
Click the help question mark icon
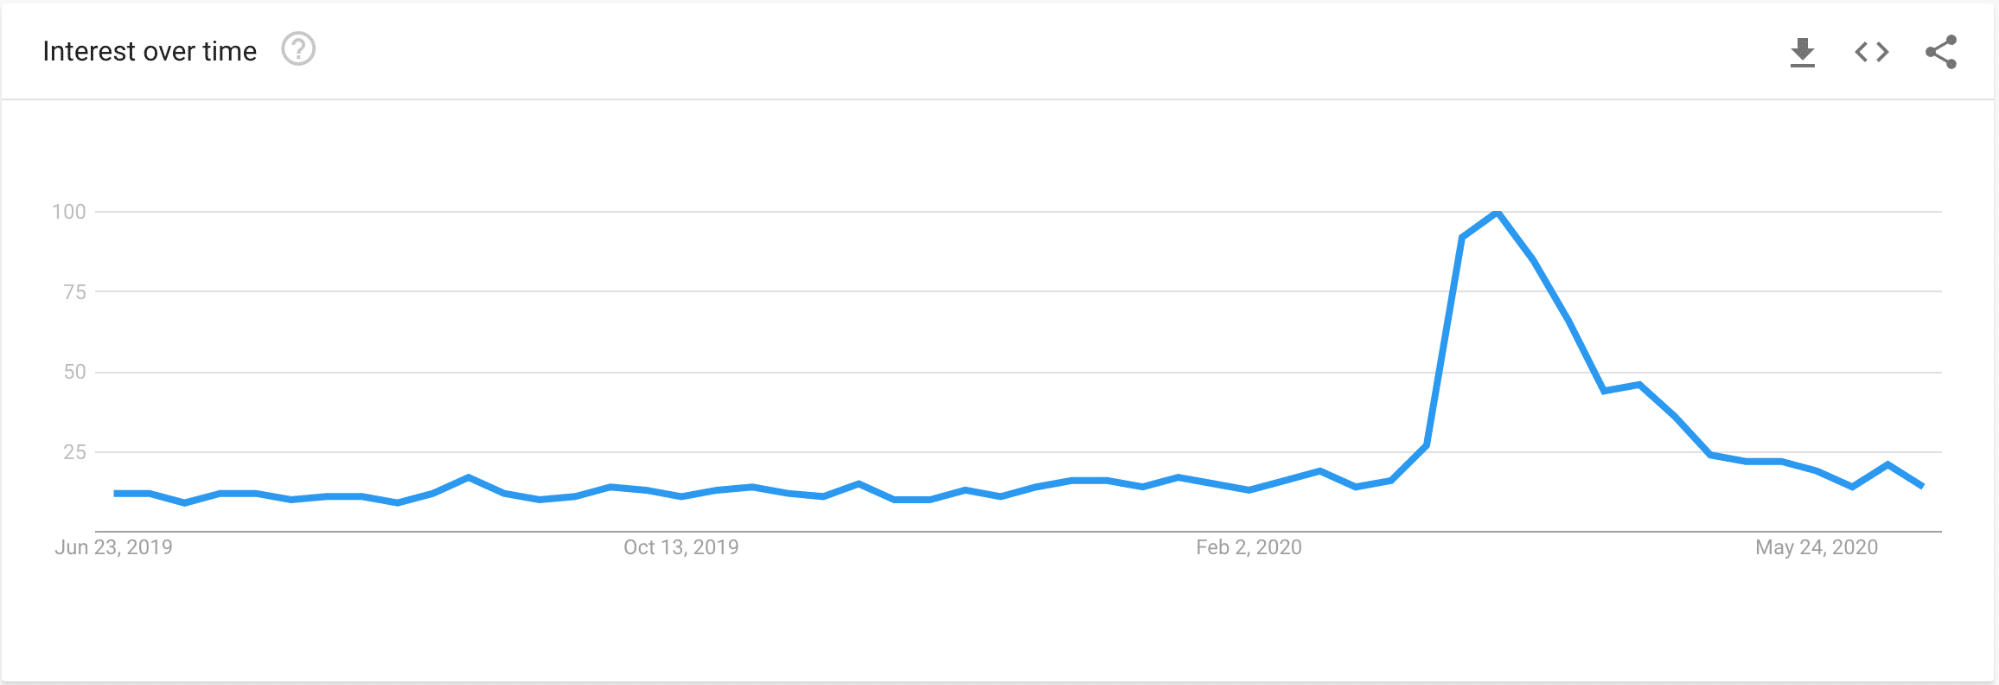[298, 49]
